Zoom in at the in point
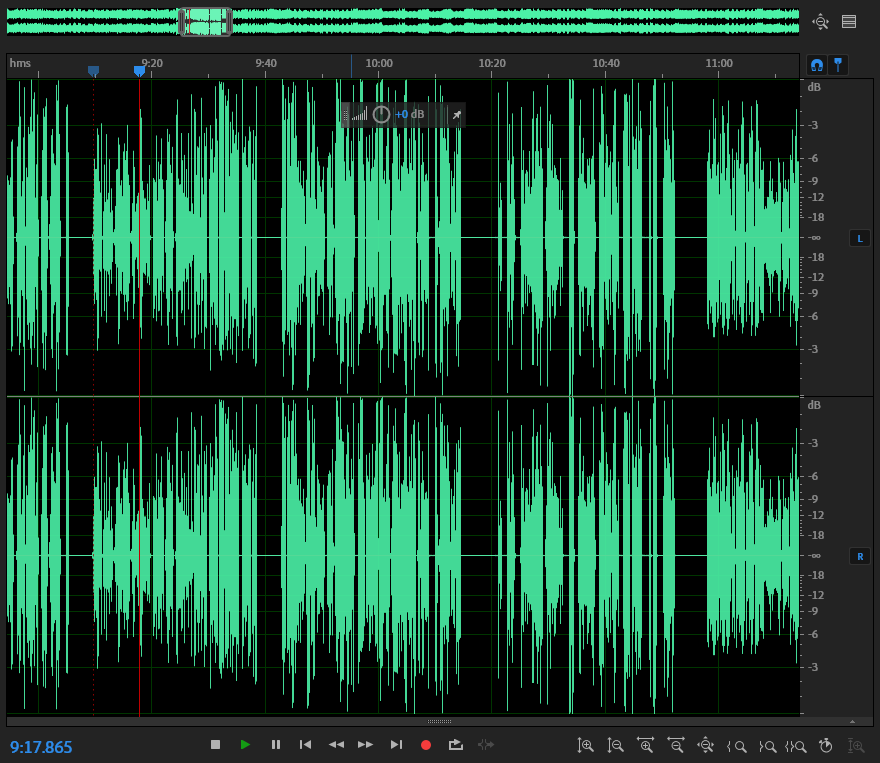The width and height of the screenshot is (880, 763). coord(736,746)
